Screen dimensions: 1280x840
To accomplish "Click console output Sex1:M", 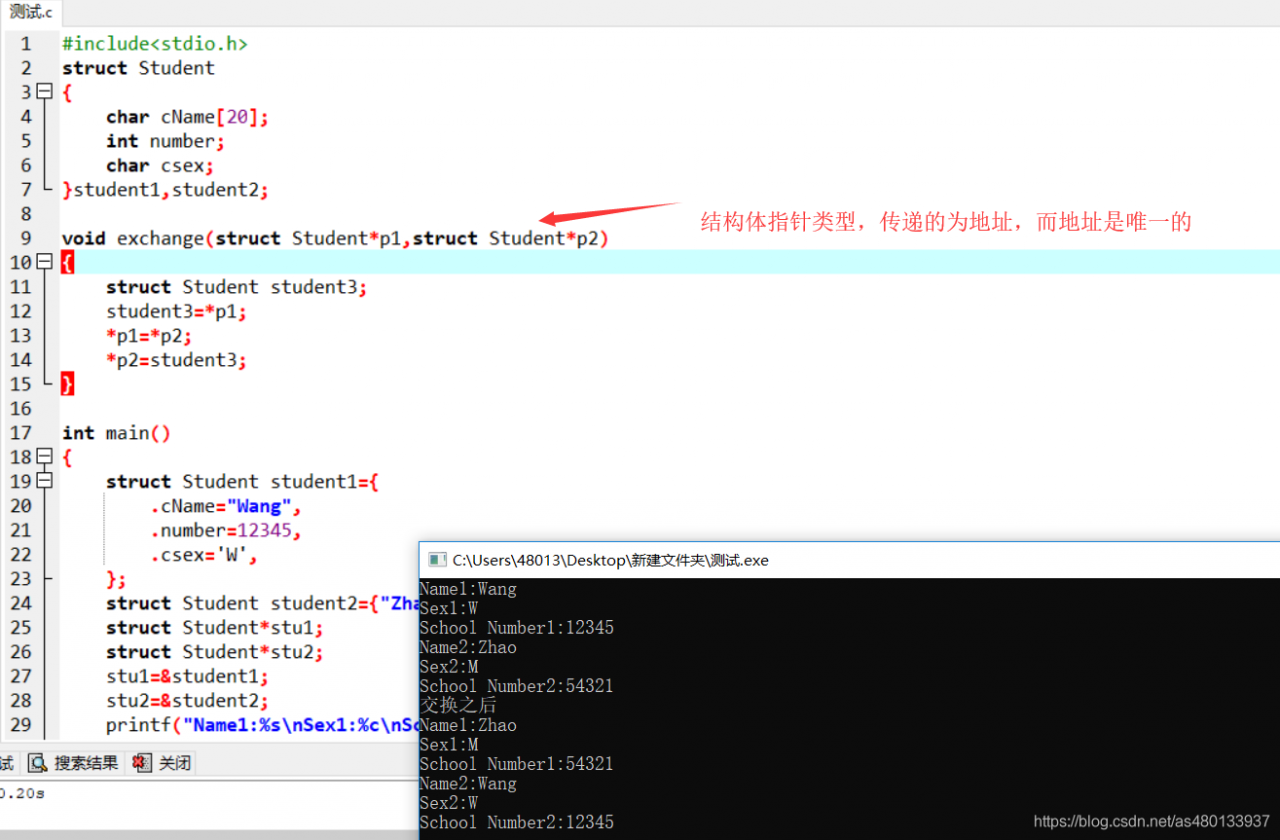I will pos(449,745).
